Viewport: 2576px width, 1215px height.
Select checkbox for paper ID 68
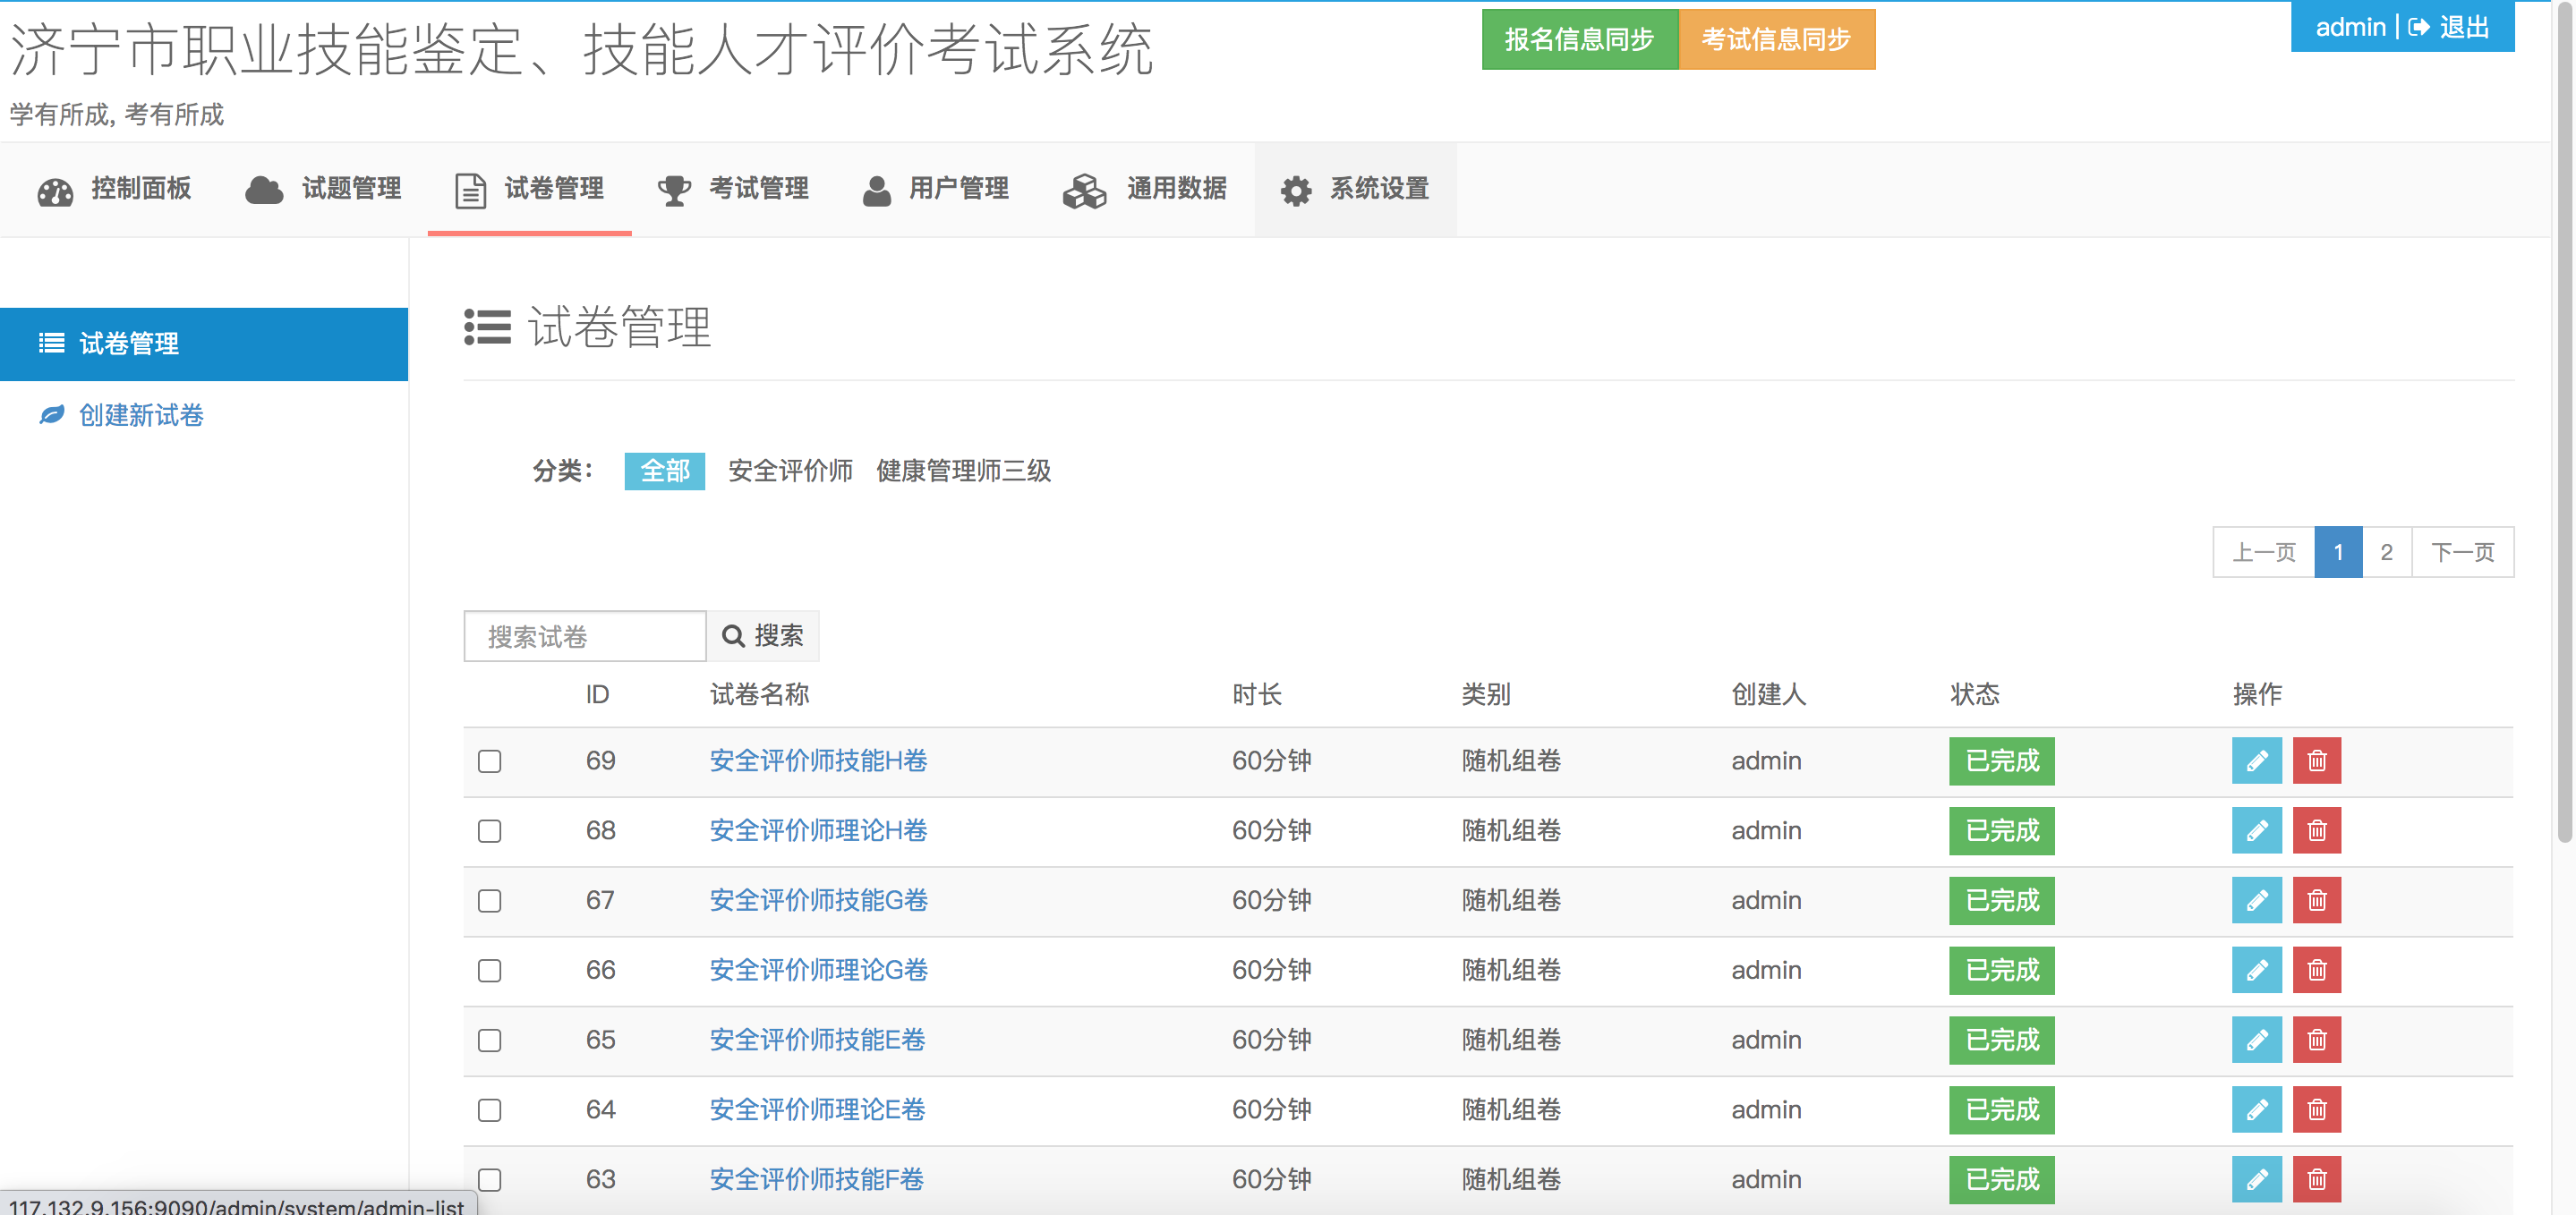pyautogui.click(x=489, y=831)
